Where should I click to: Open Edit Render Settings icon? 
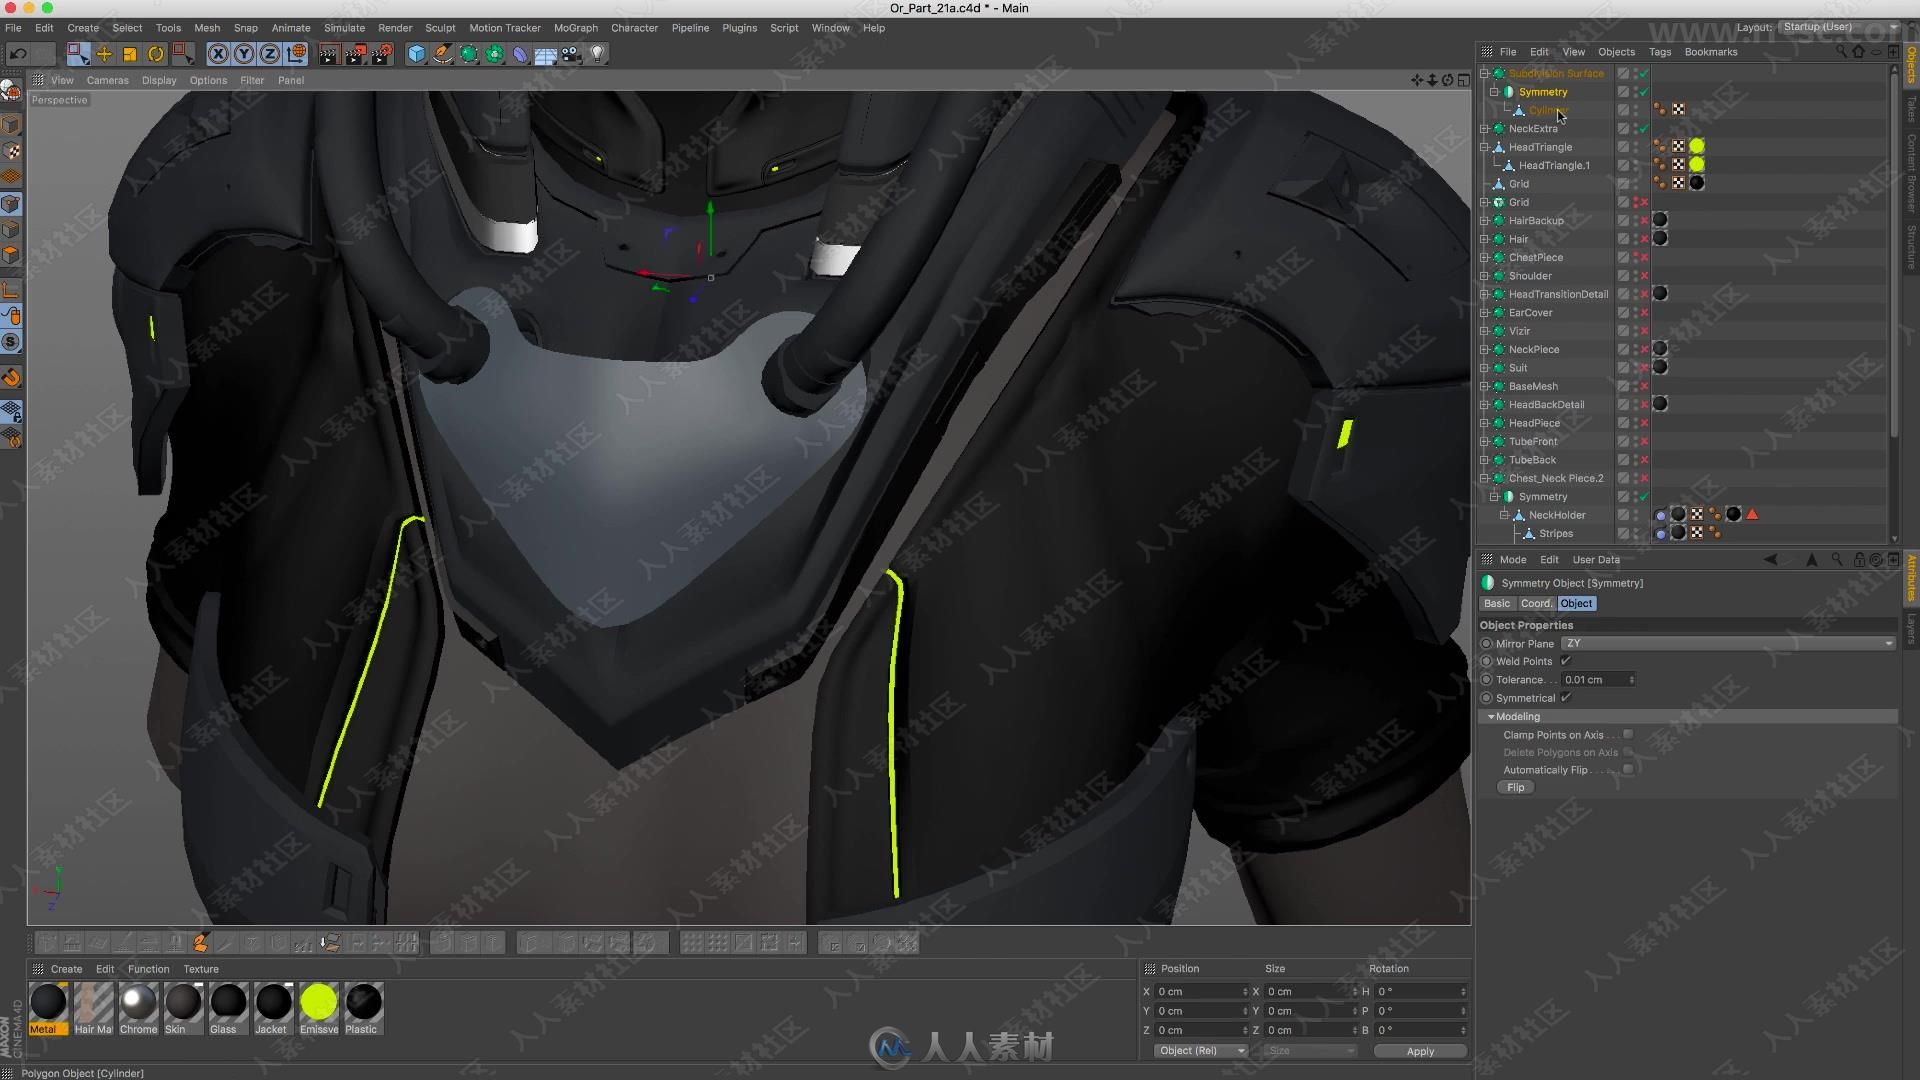(x=382, y=54)
